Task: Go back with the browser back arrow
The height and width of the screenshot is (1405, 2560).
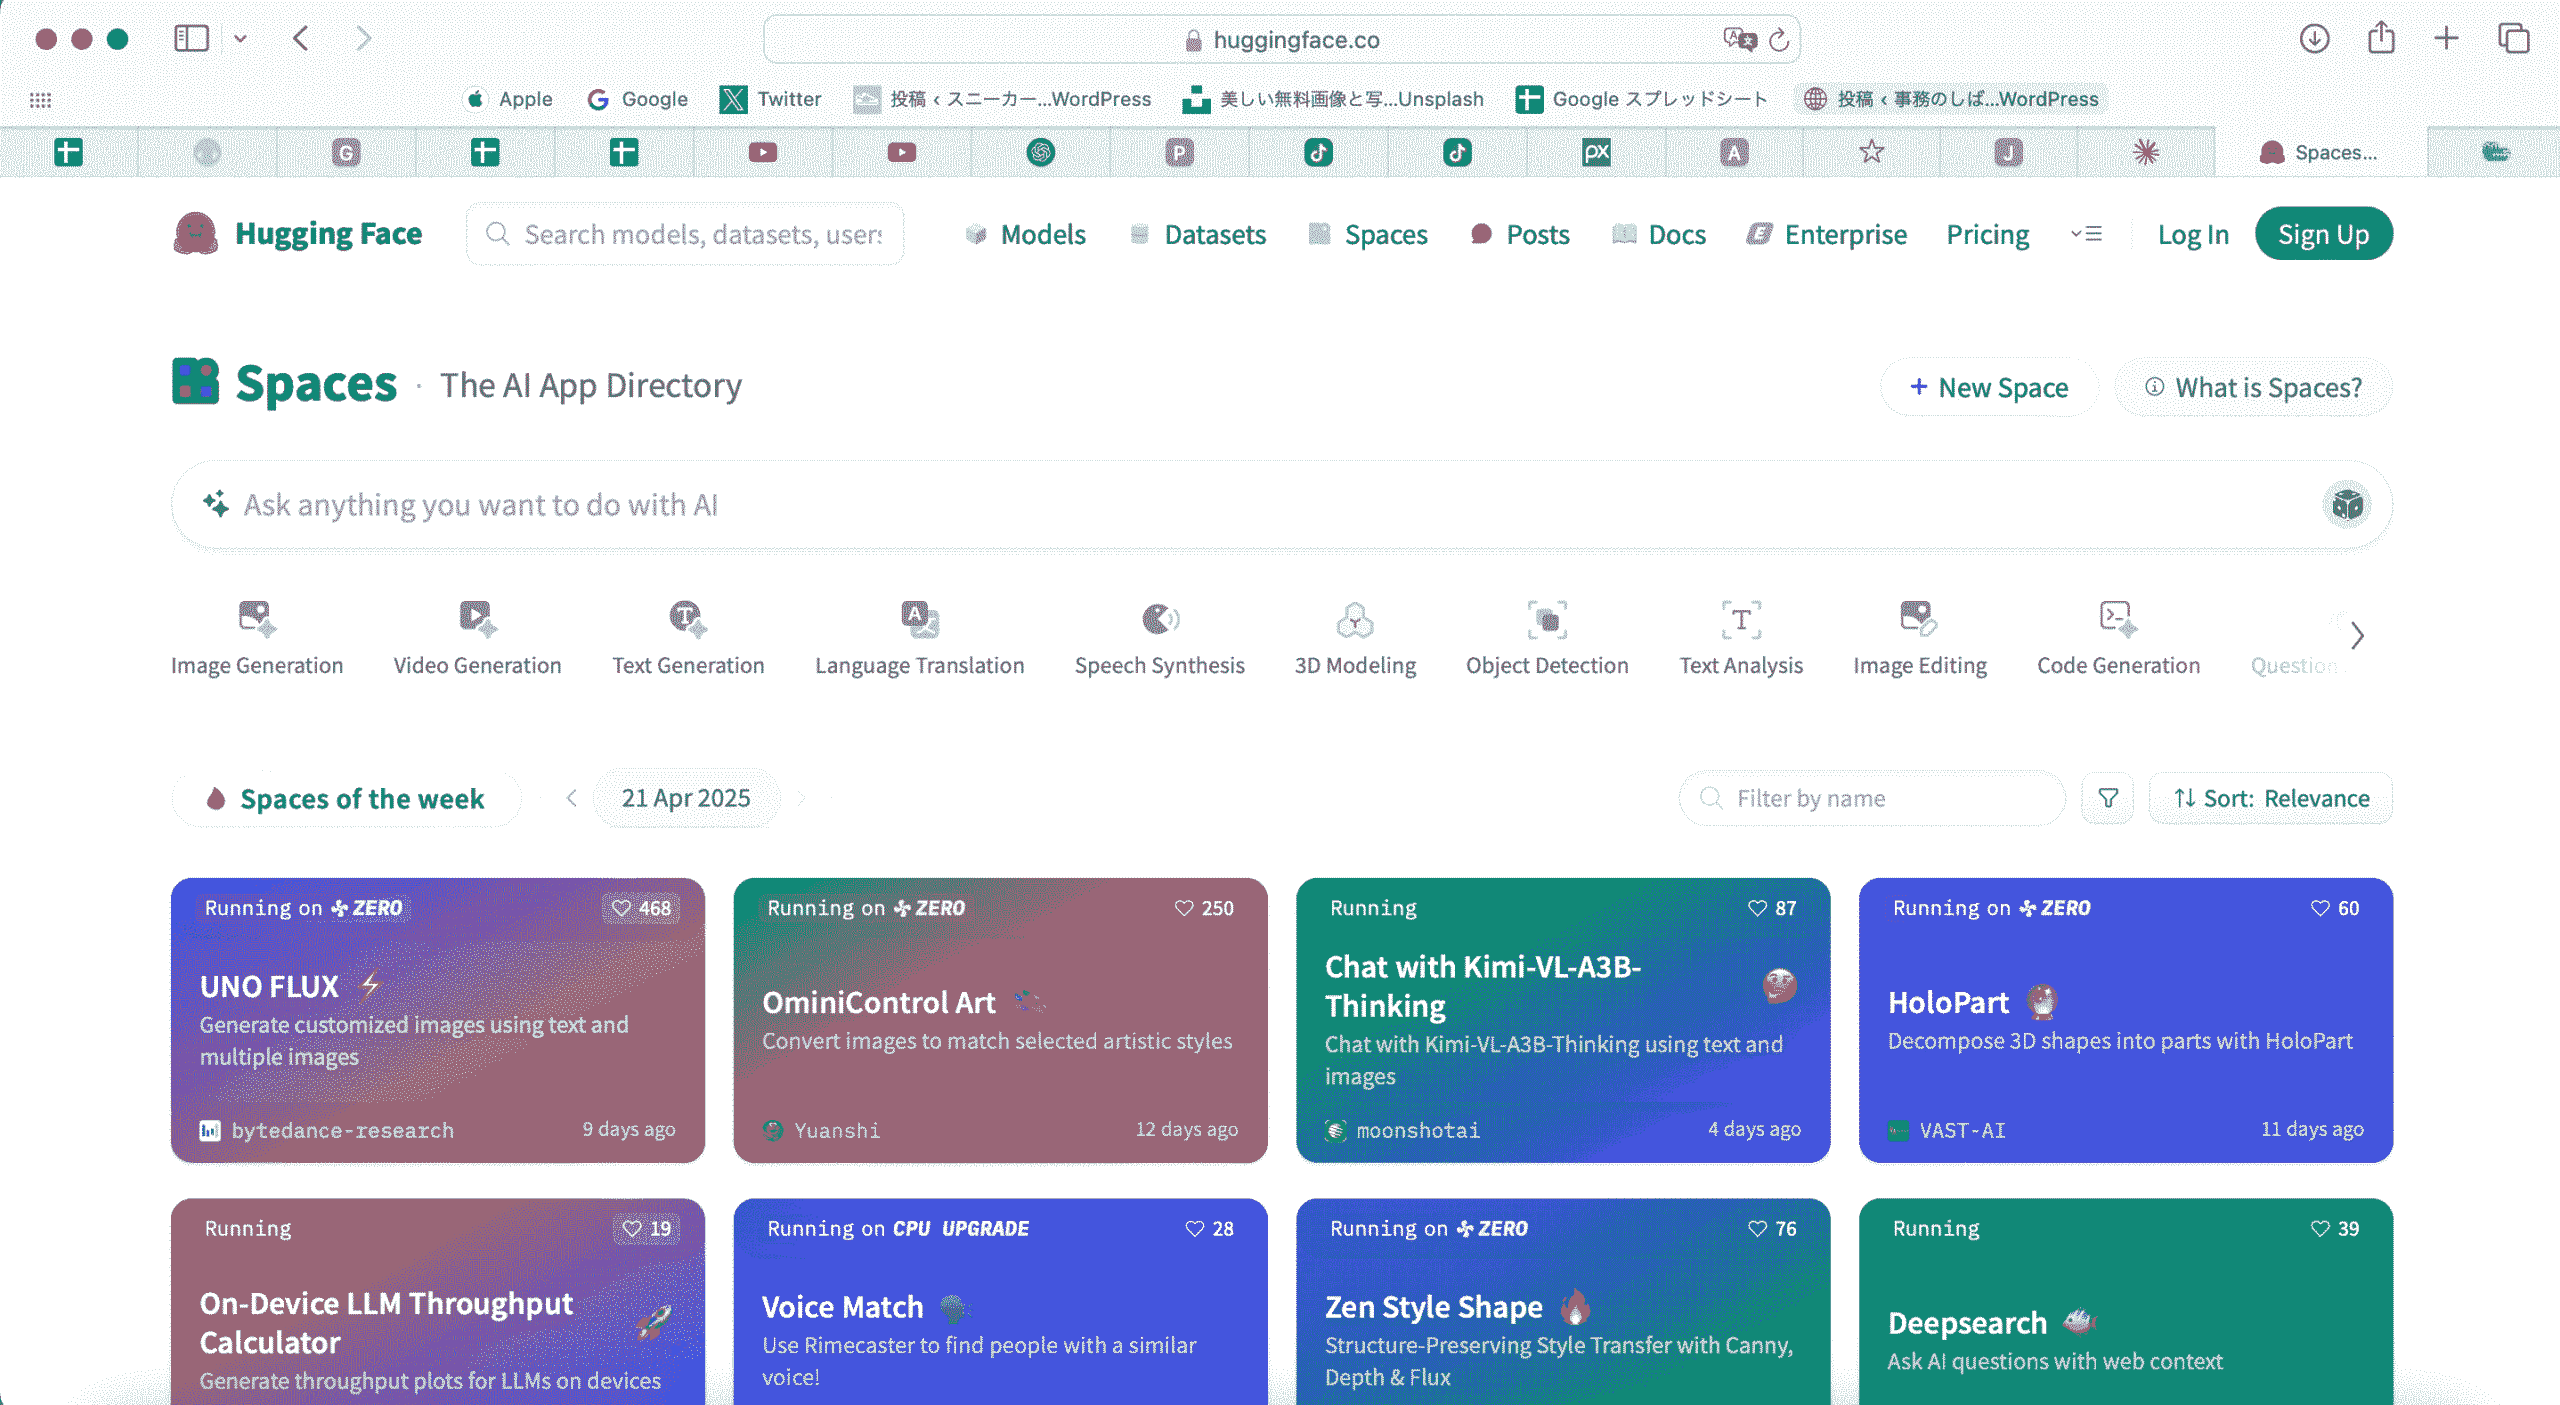Action: tap(301, 39)
